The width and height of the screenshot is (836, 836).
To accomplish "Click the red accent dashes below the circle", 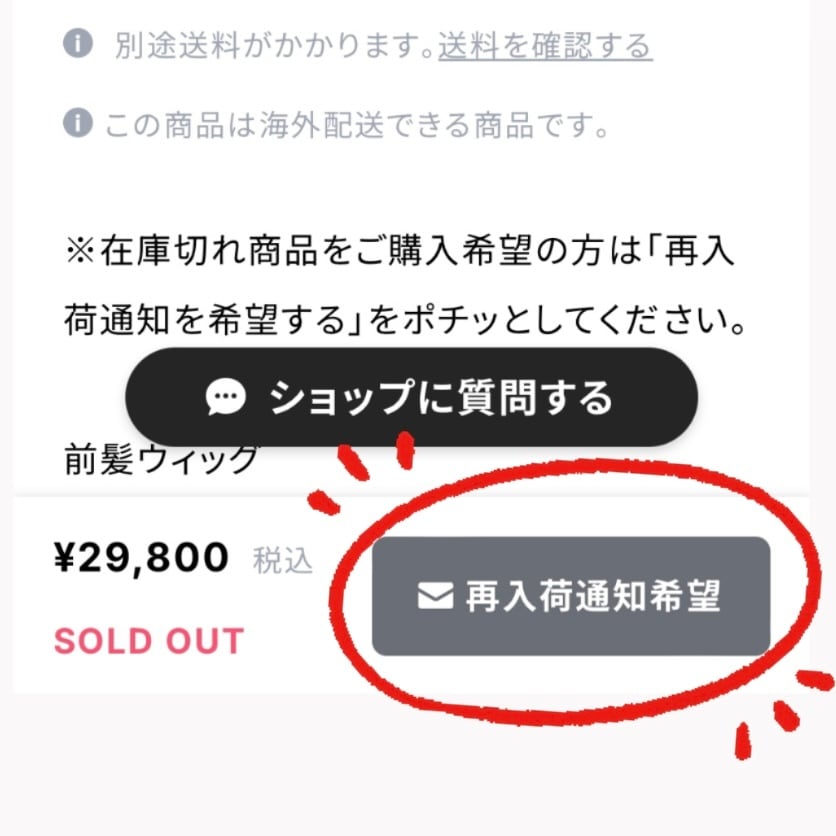I will click(780, 715).
